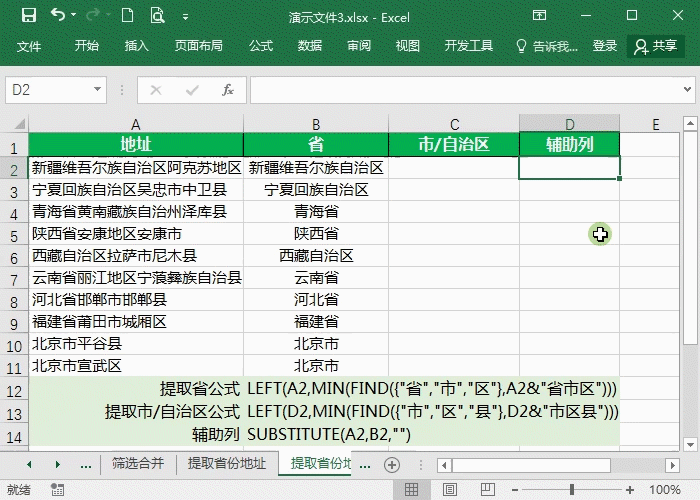Click the Print Preview icon
This screenshot has width=700, height=500.
(x=157, y=16)
